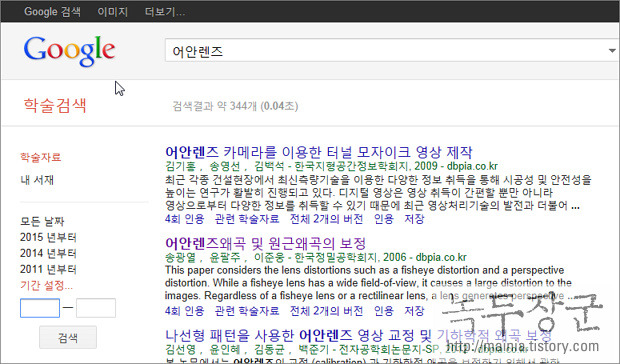Open search box dropdown arrow

pyautogui.click(x=612, y=51)
